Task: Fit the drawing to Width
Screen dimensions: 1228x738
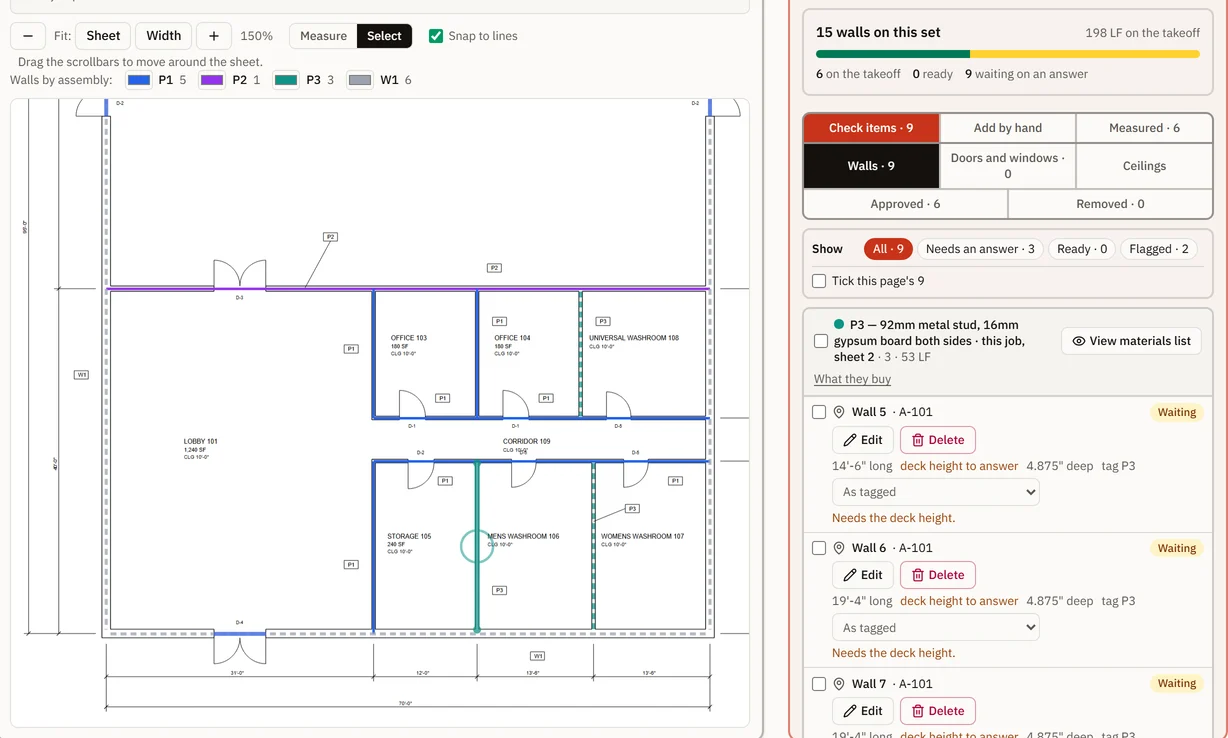Action: pos(164,36)
